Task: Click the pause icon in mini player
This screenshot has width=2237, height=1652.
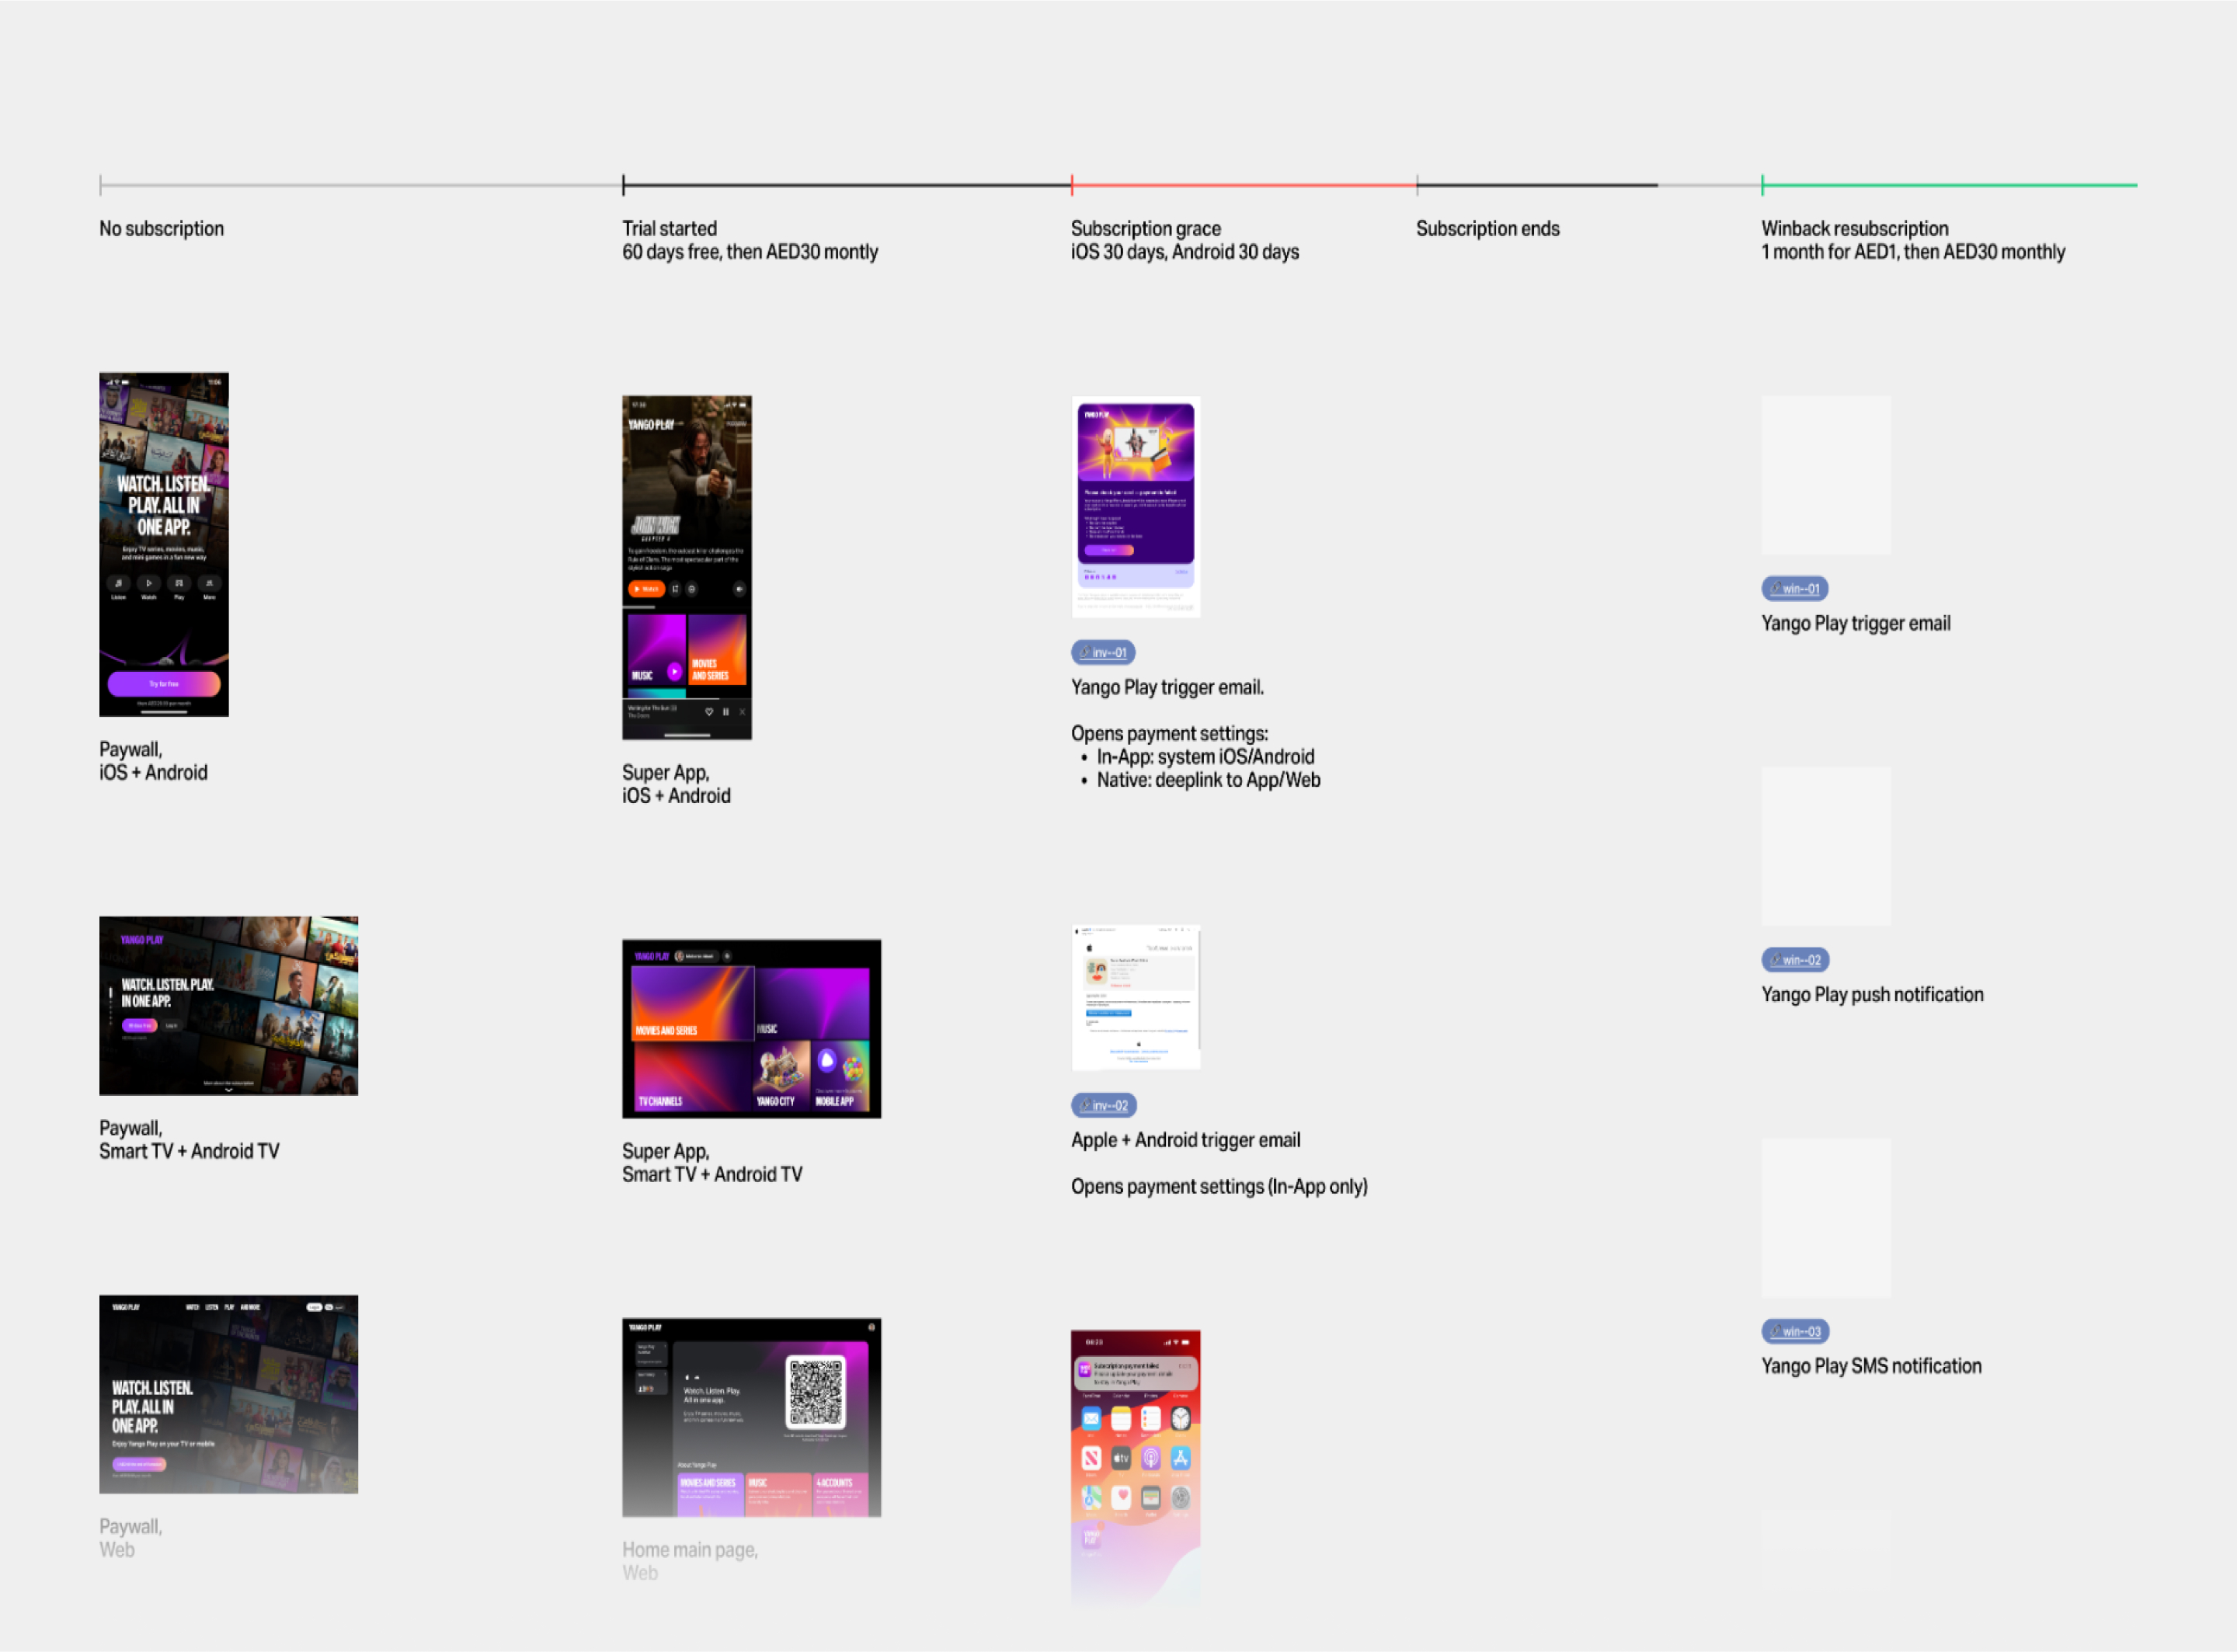Action: 725,712
